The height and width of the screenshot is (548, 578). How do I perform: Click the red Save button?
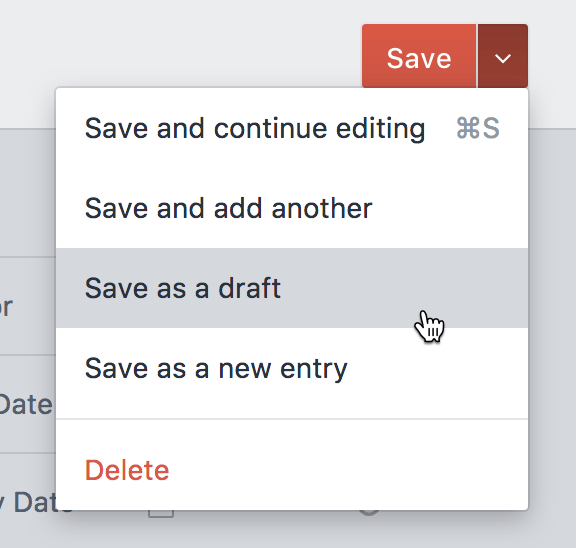[x=419, y=56]
